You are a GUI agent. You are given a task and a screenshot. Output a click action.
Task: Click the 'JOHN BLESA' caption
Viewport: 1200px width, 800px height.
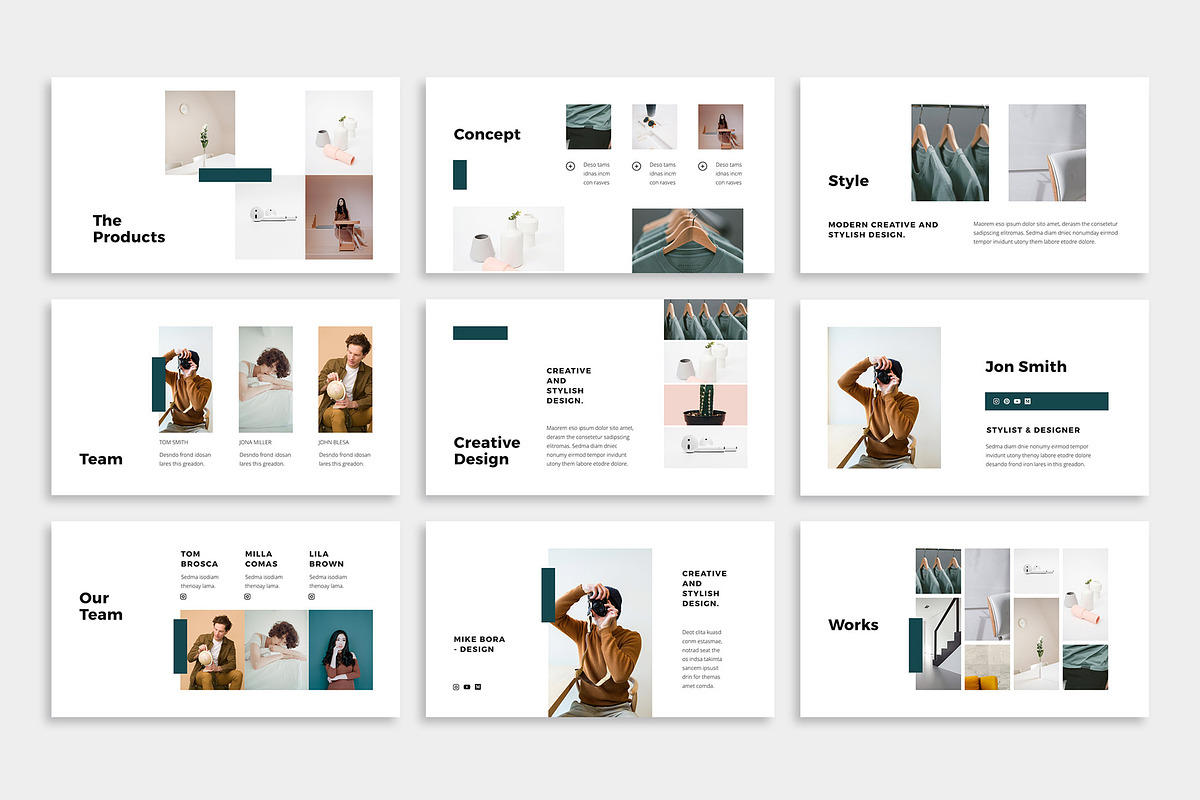tap(334, 442)
